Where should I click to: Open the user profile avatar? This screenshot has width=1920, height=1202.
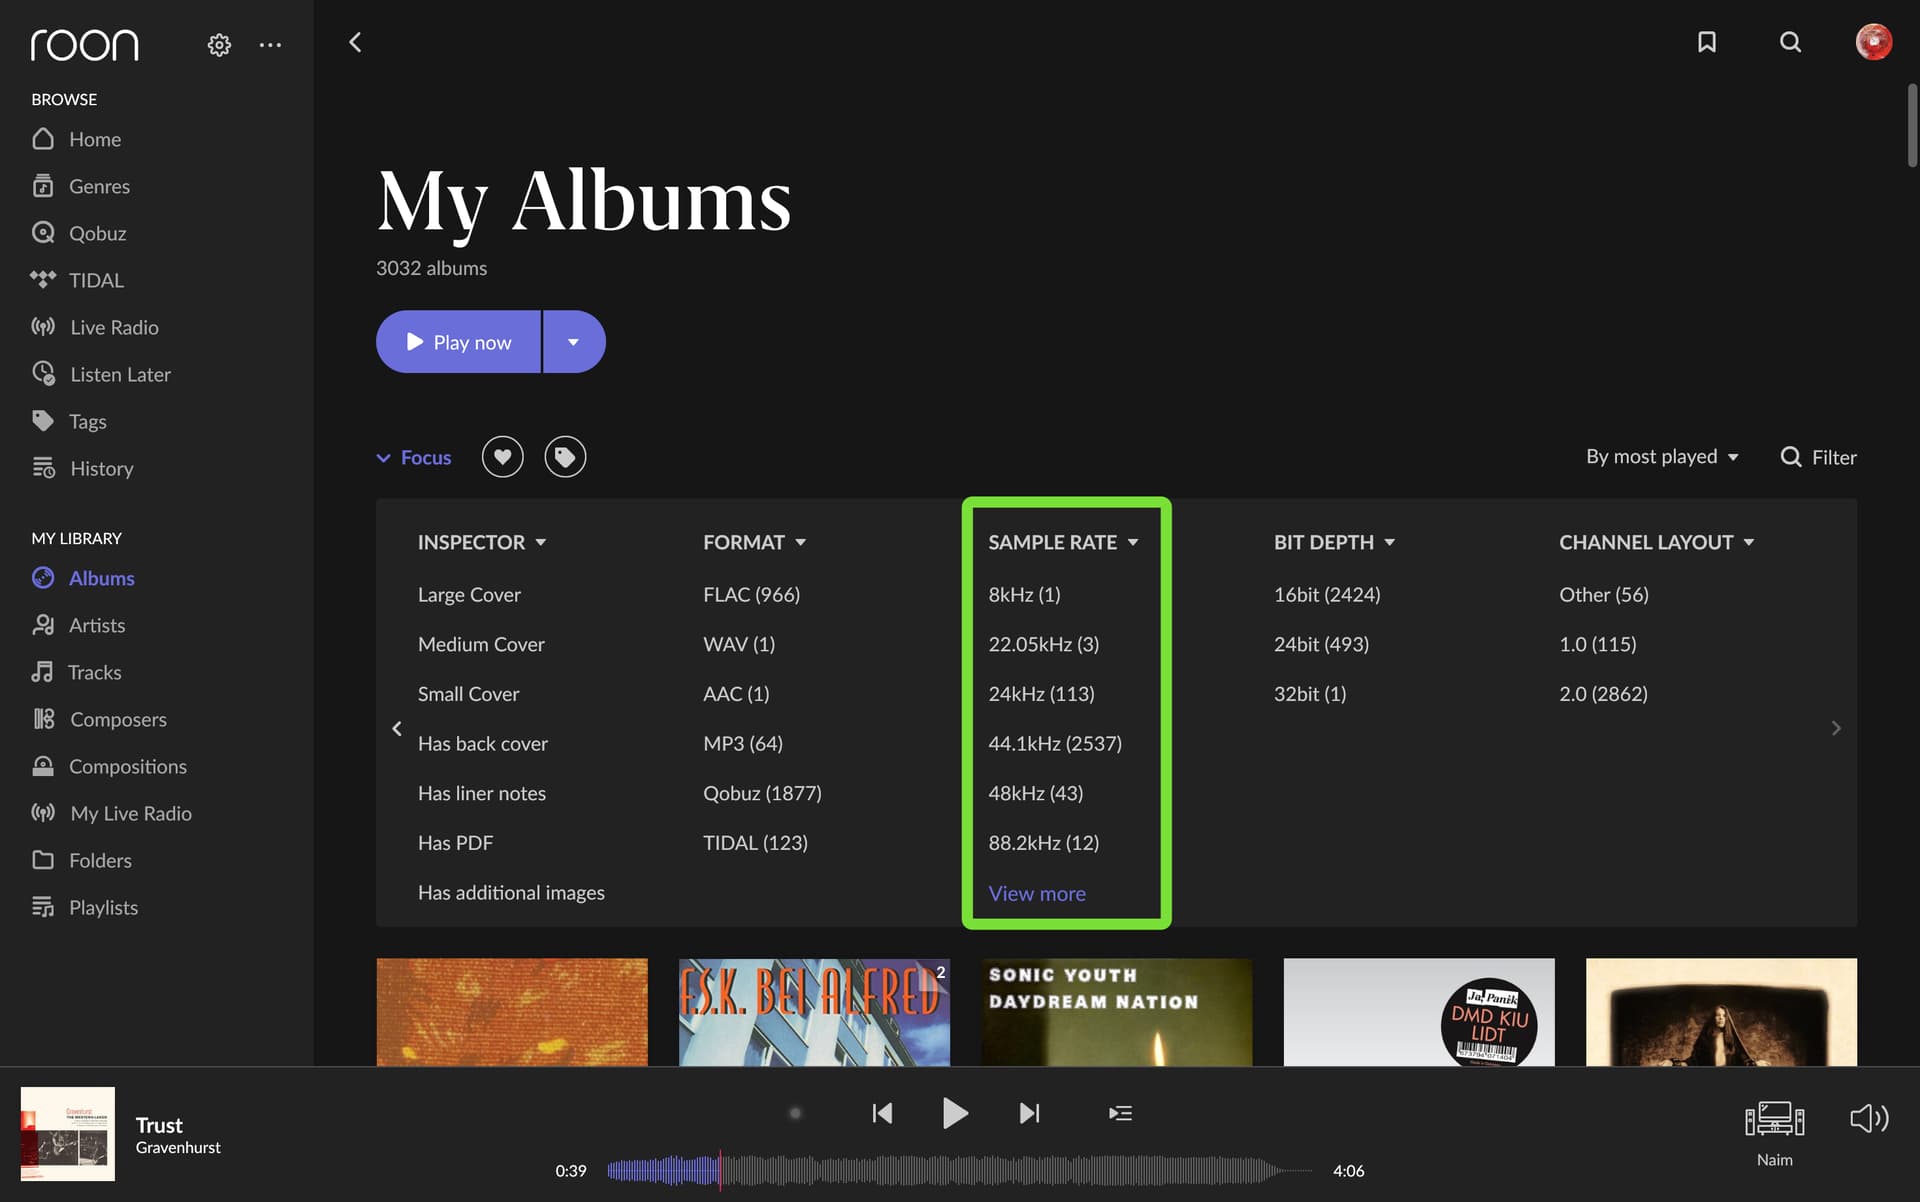point(1873,42)
